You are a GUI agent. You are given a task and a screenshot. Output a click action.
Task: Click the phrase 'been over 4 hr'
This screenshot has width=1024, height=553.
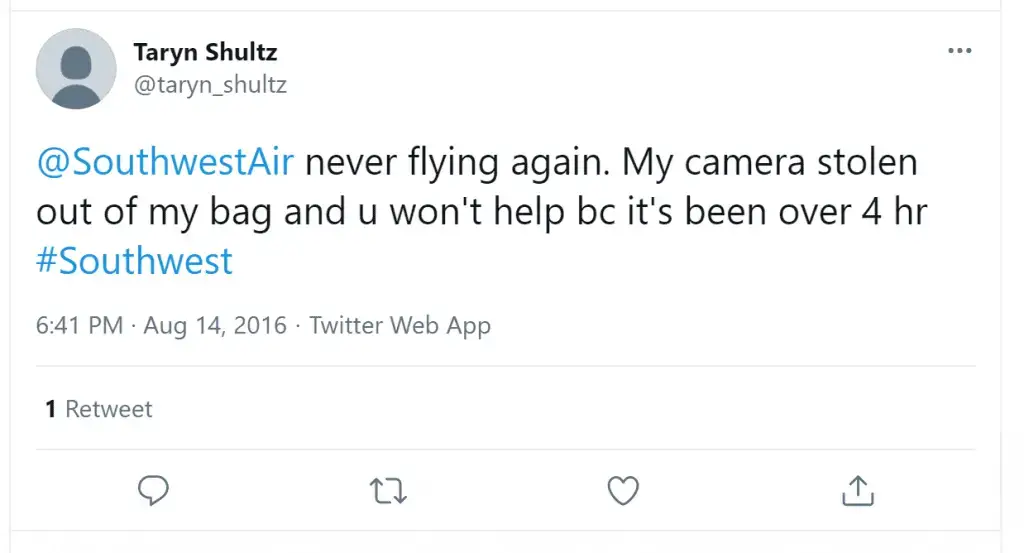pyautogui.click(x=806, y=212)
